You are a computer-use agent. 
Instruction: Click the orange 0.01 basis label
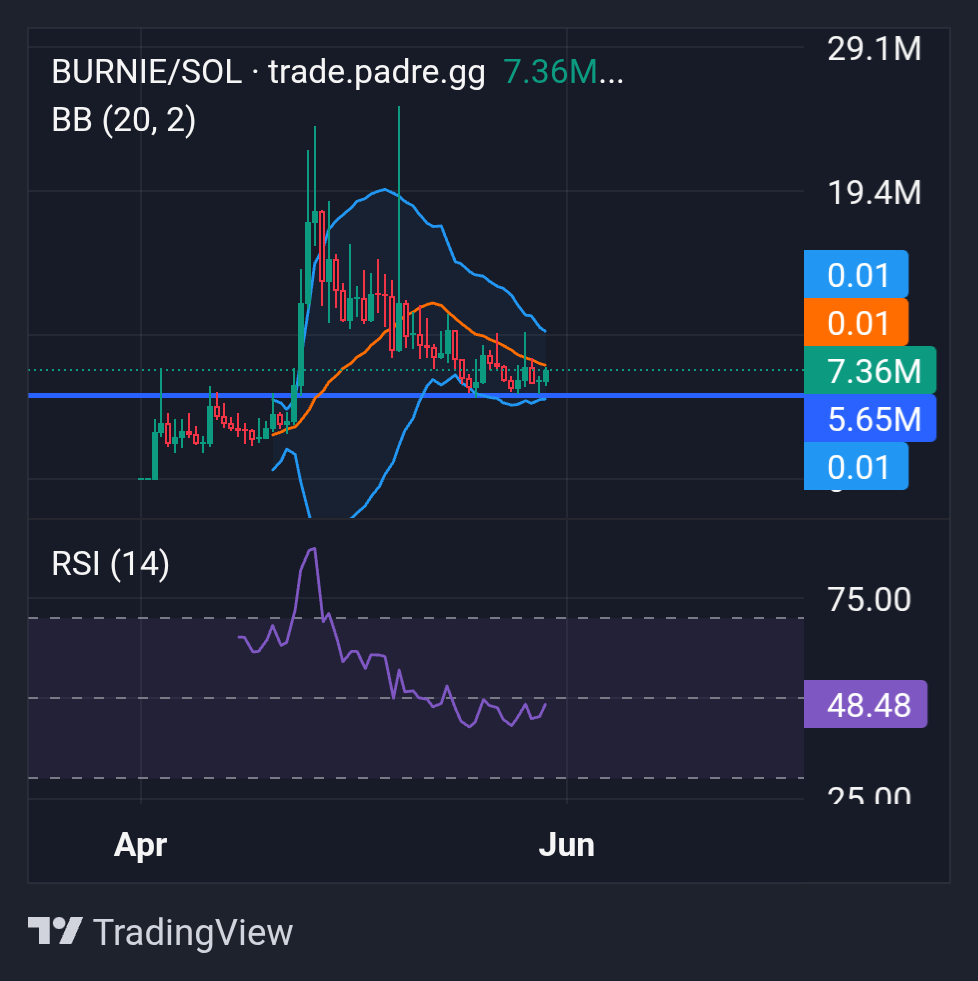(856, 322)
